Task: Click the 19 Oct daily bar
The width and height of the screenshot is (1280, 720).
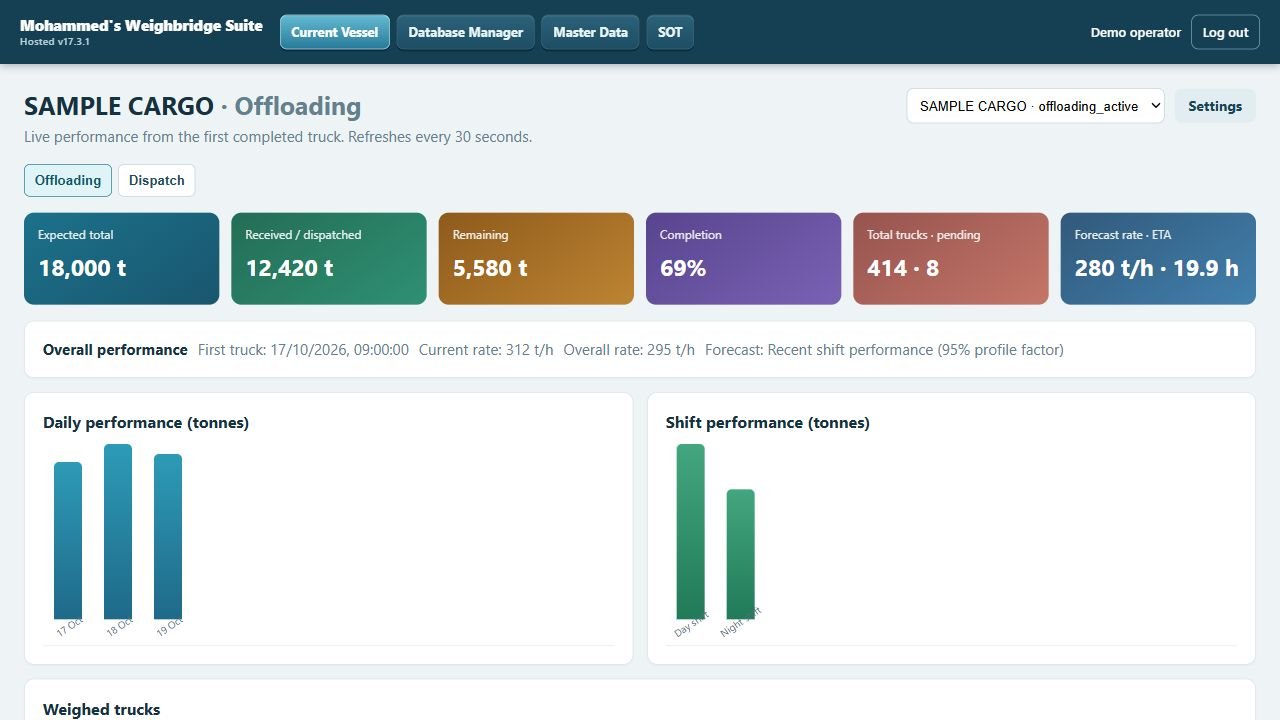Action: tap(168, 537)
